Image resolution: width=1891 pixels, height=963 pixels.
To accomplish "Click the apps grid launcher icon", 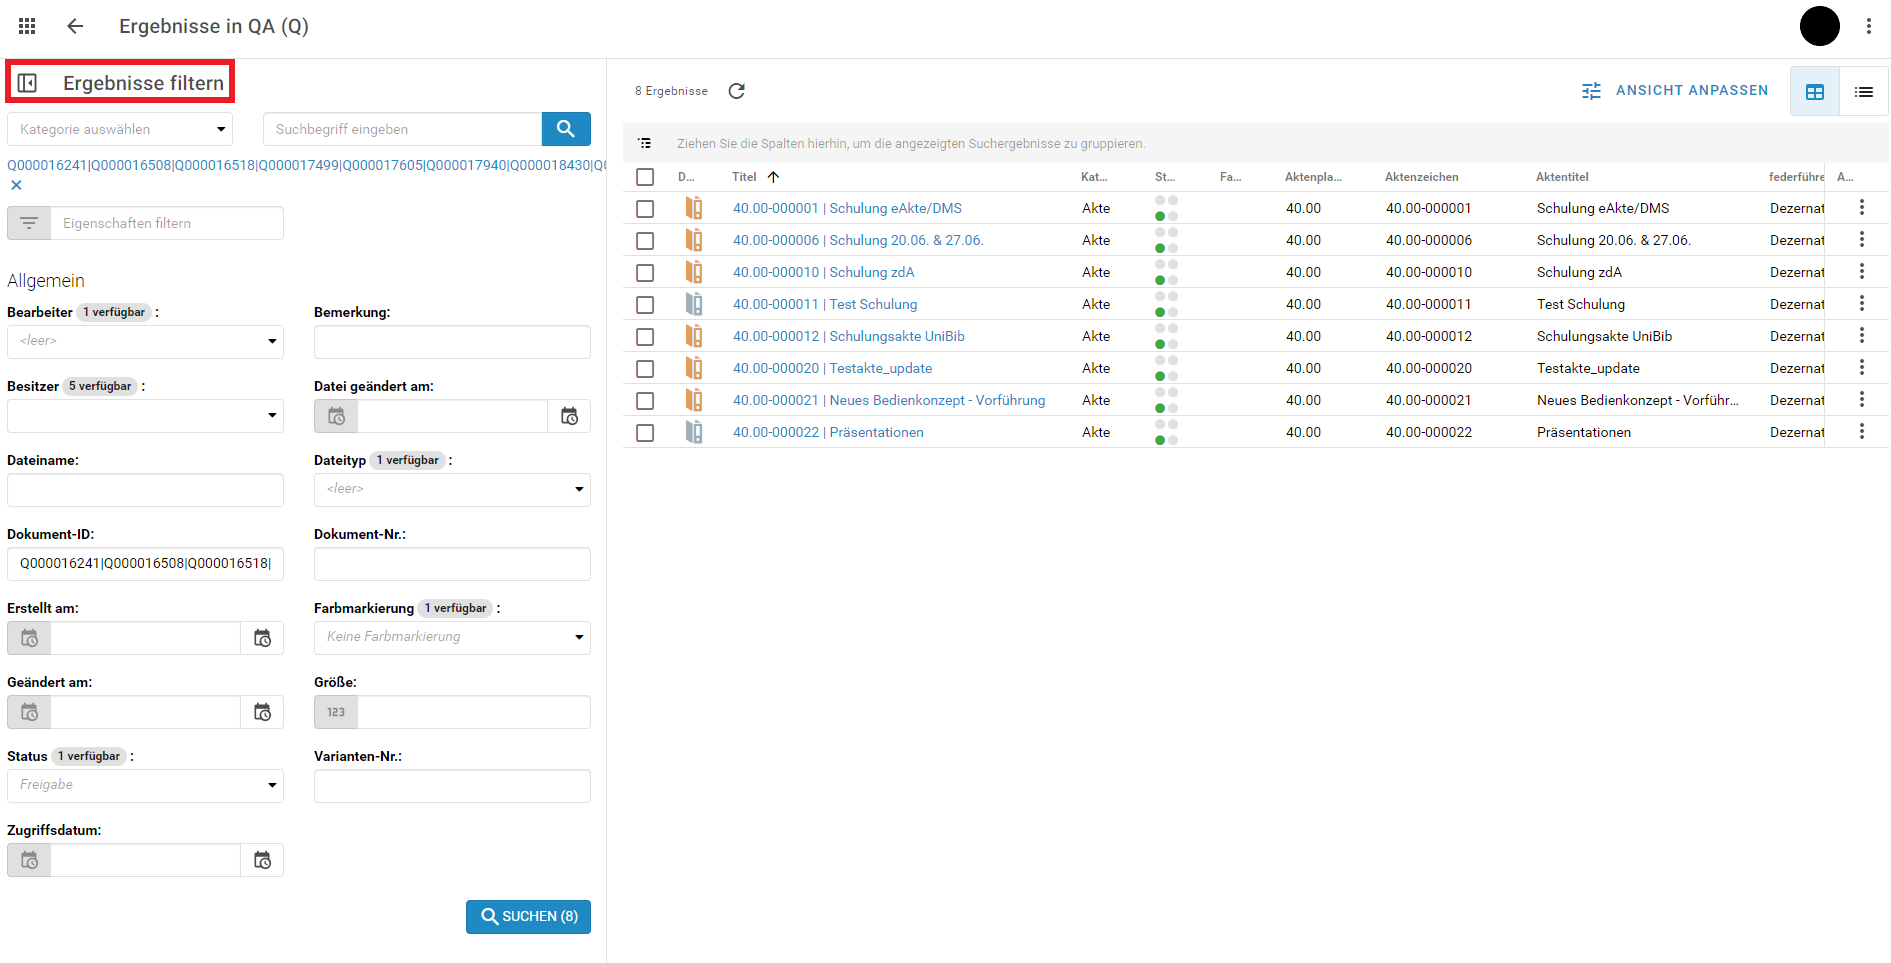I will [x=27, y=26].
